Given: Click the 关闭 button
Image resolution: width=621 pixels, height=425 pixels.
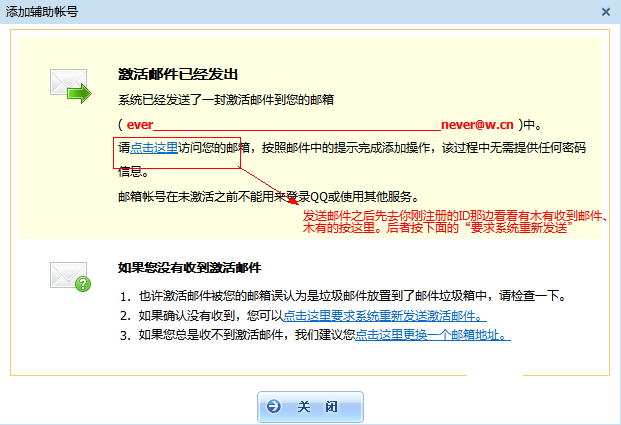Looking at the screenshot, I should [x=310, y=407].
